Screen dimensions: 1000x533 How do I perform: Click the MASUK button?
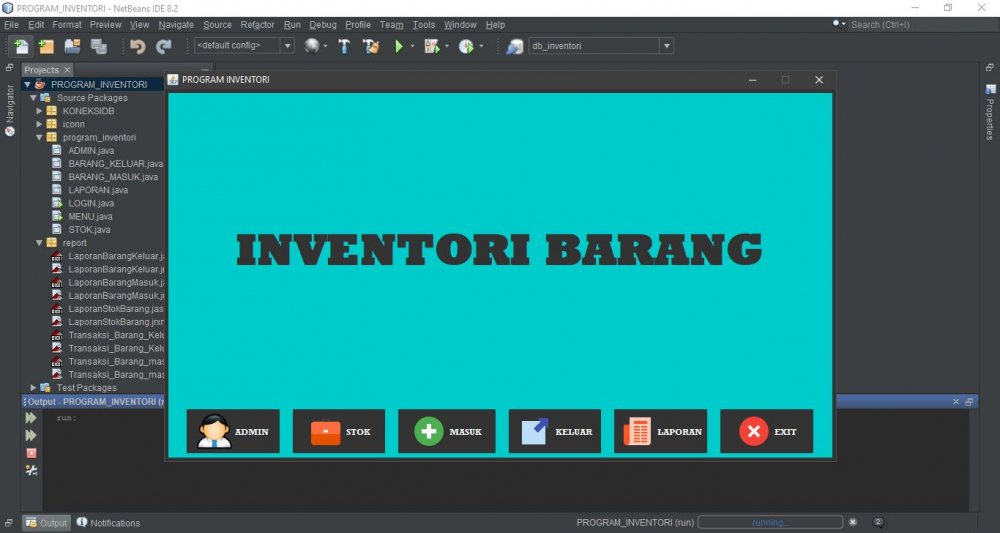(x=446, y=432)
